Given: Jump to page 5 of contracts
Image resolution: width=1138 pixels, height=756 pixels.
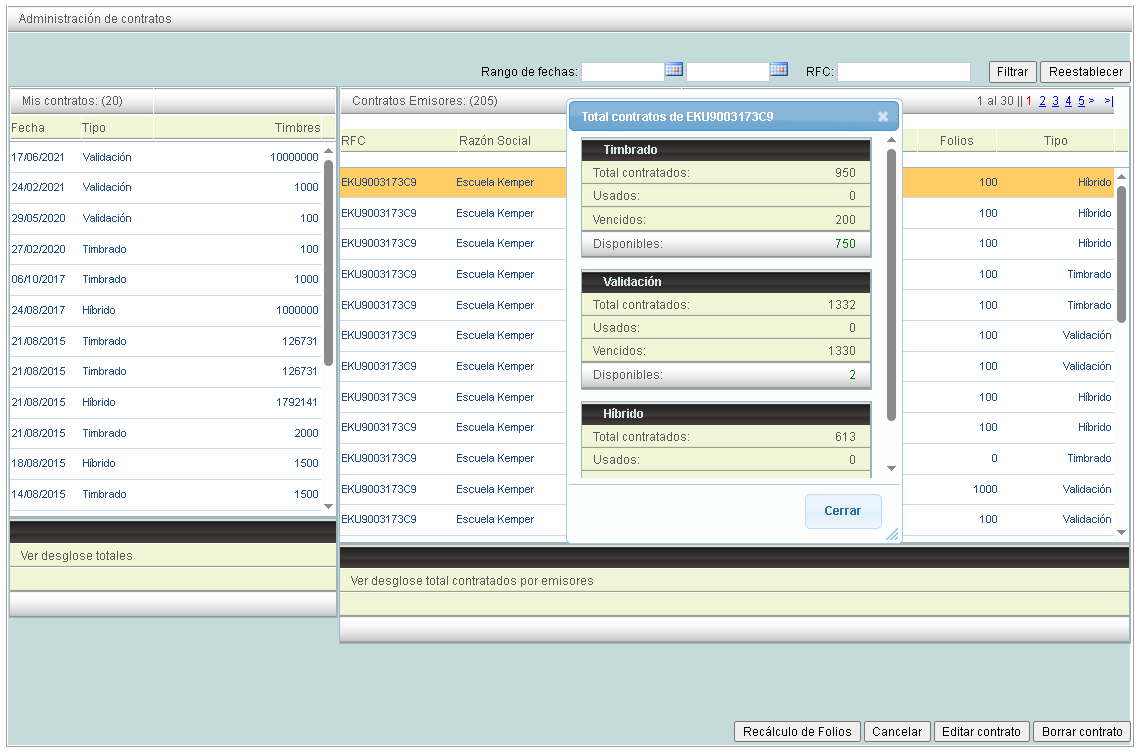Looking at the screenshot, I should tap(1081, 101).
